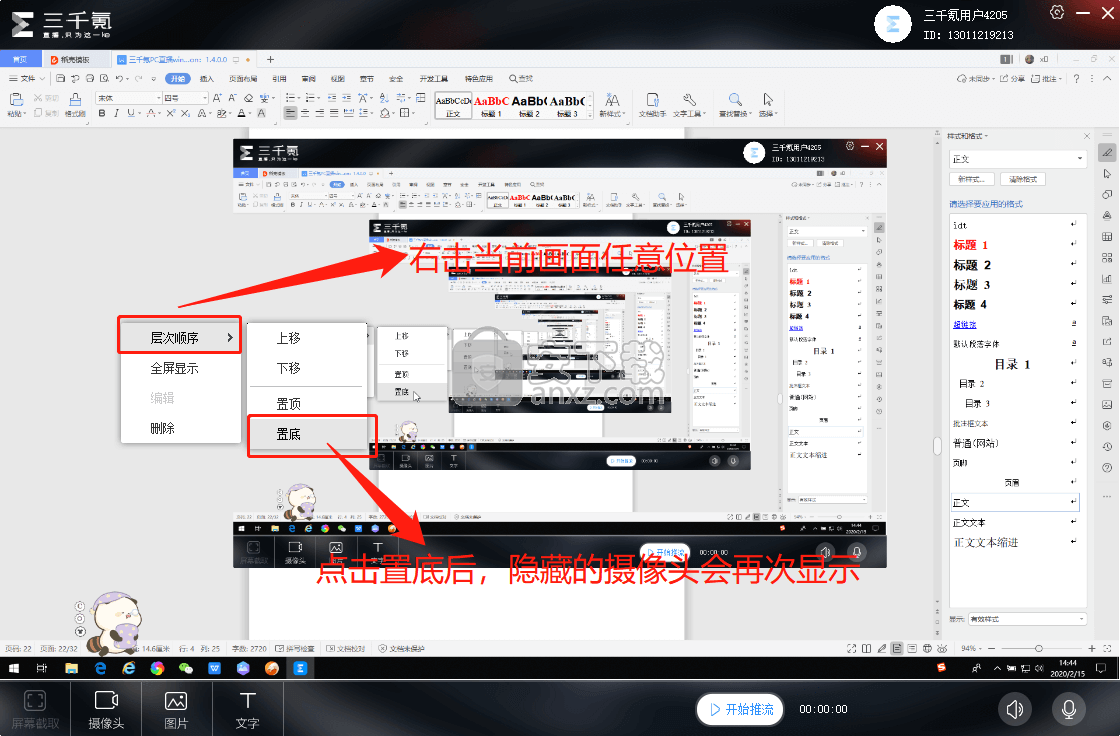Add a text source with 文字
Viewport: 1120px width, 736px height.
click(247, 709)
